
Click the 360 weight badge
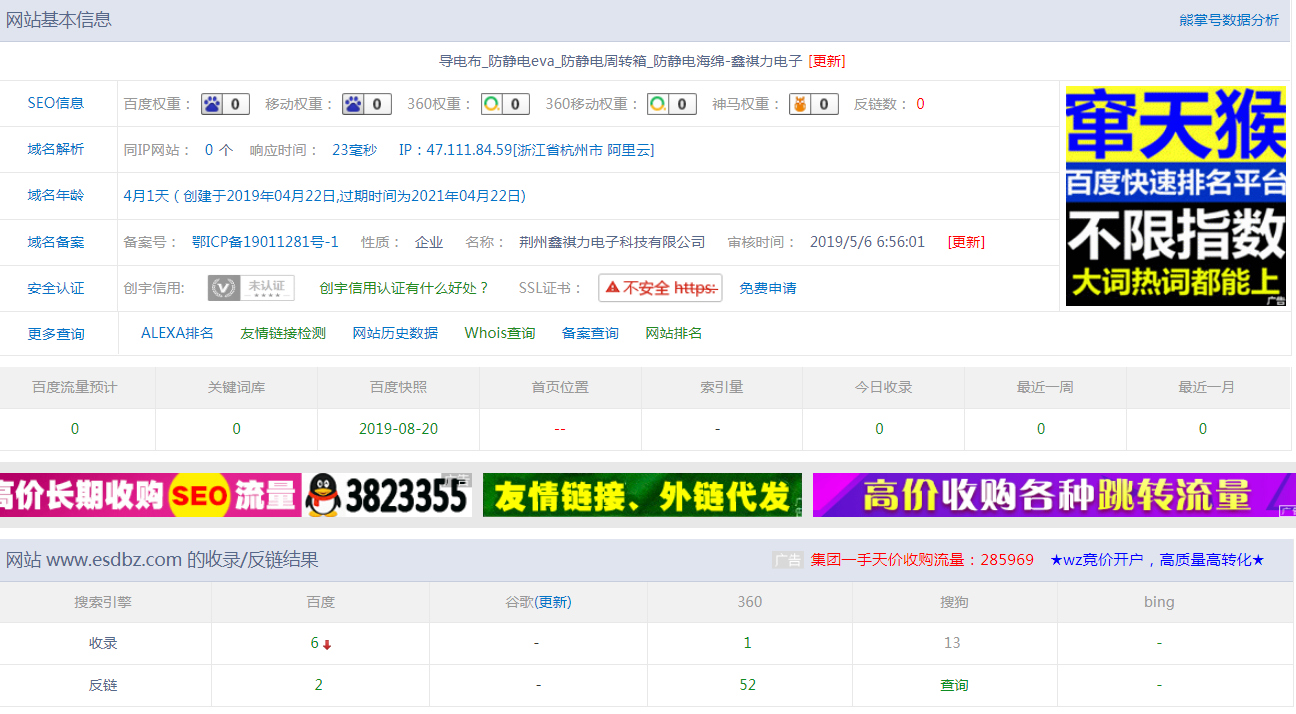(504, 104)
